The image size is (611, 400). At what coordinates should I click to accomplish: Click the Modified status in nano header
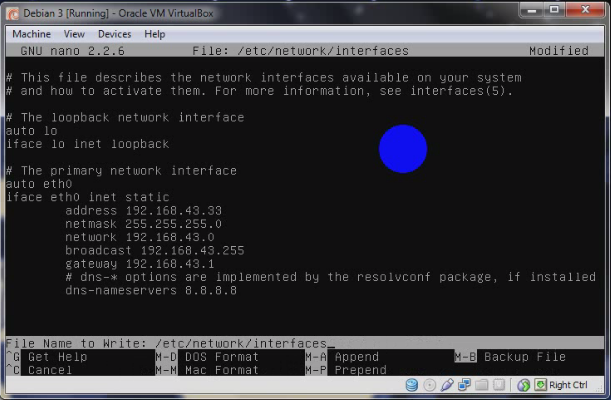pyautogui.click(x=558, y=51)
